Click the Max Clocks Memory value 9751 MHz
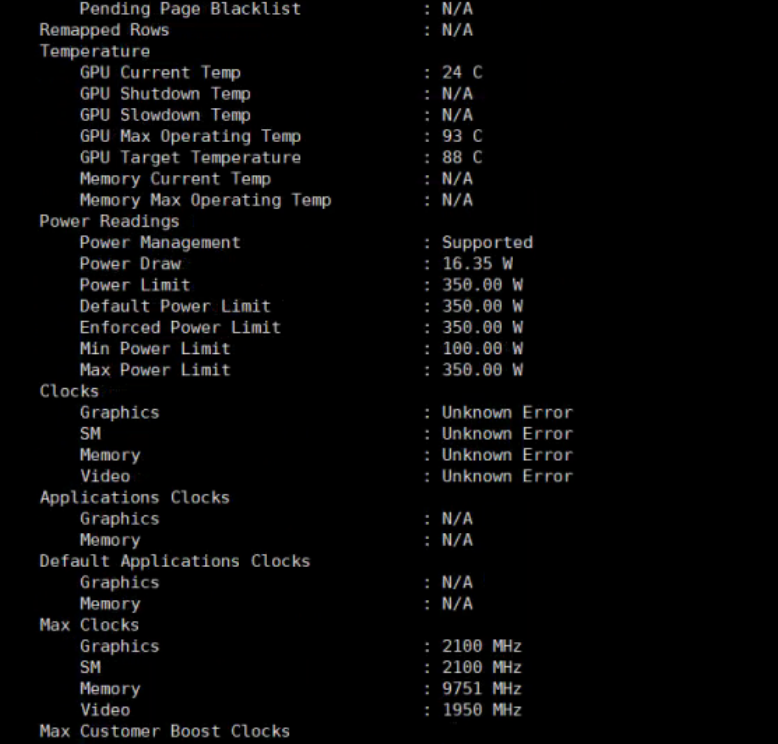This screenshot has width=778, height=744. pos(482,689)
